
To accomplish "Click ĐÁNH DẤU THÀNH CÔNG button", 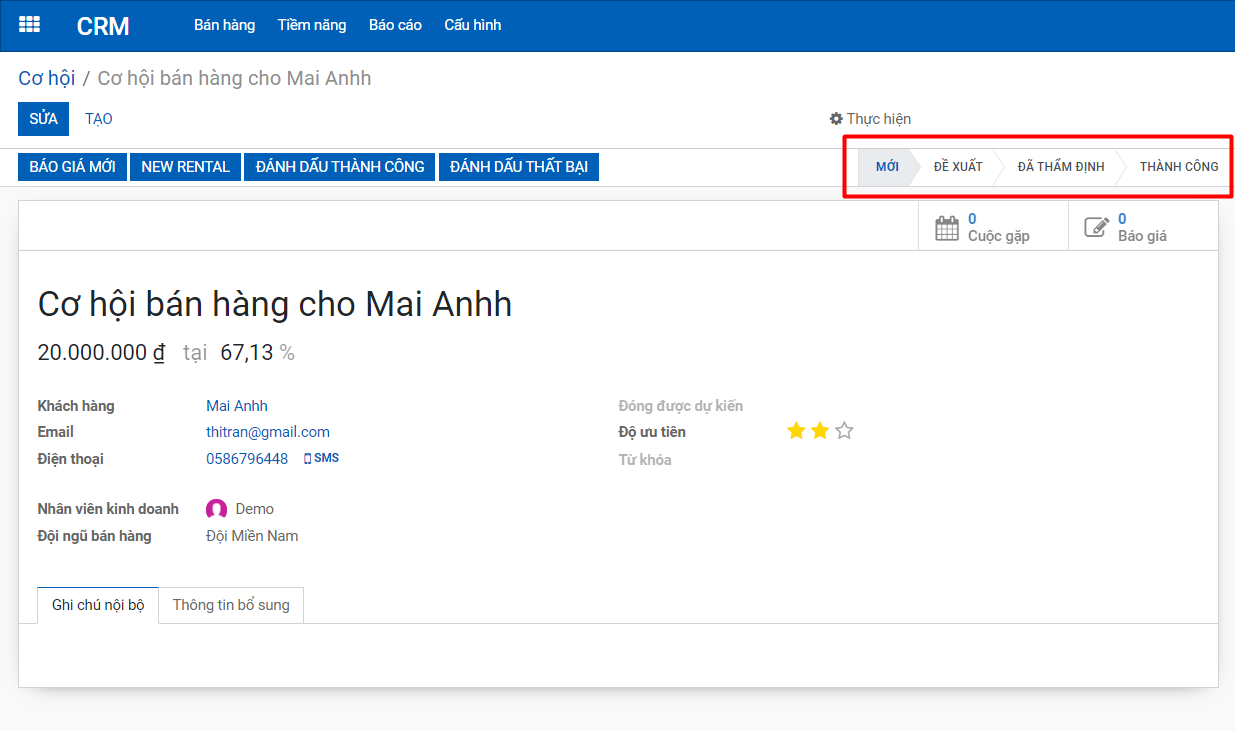I will [340, 167].
